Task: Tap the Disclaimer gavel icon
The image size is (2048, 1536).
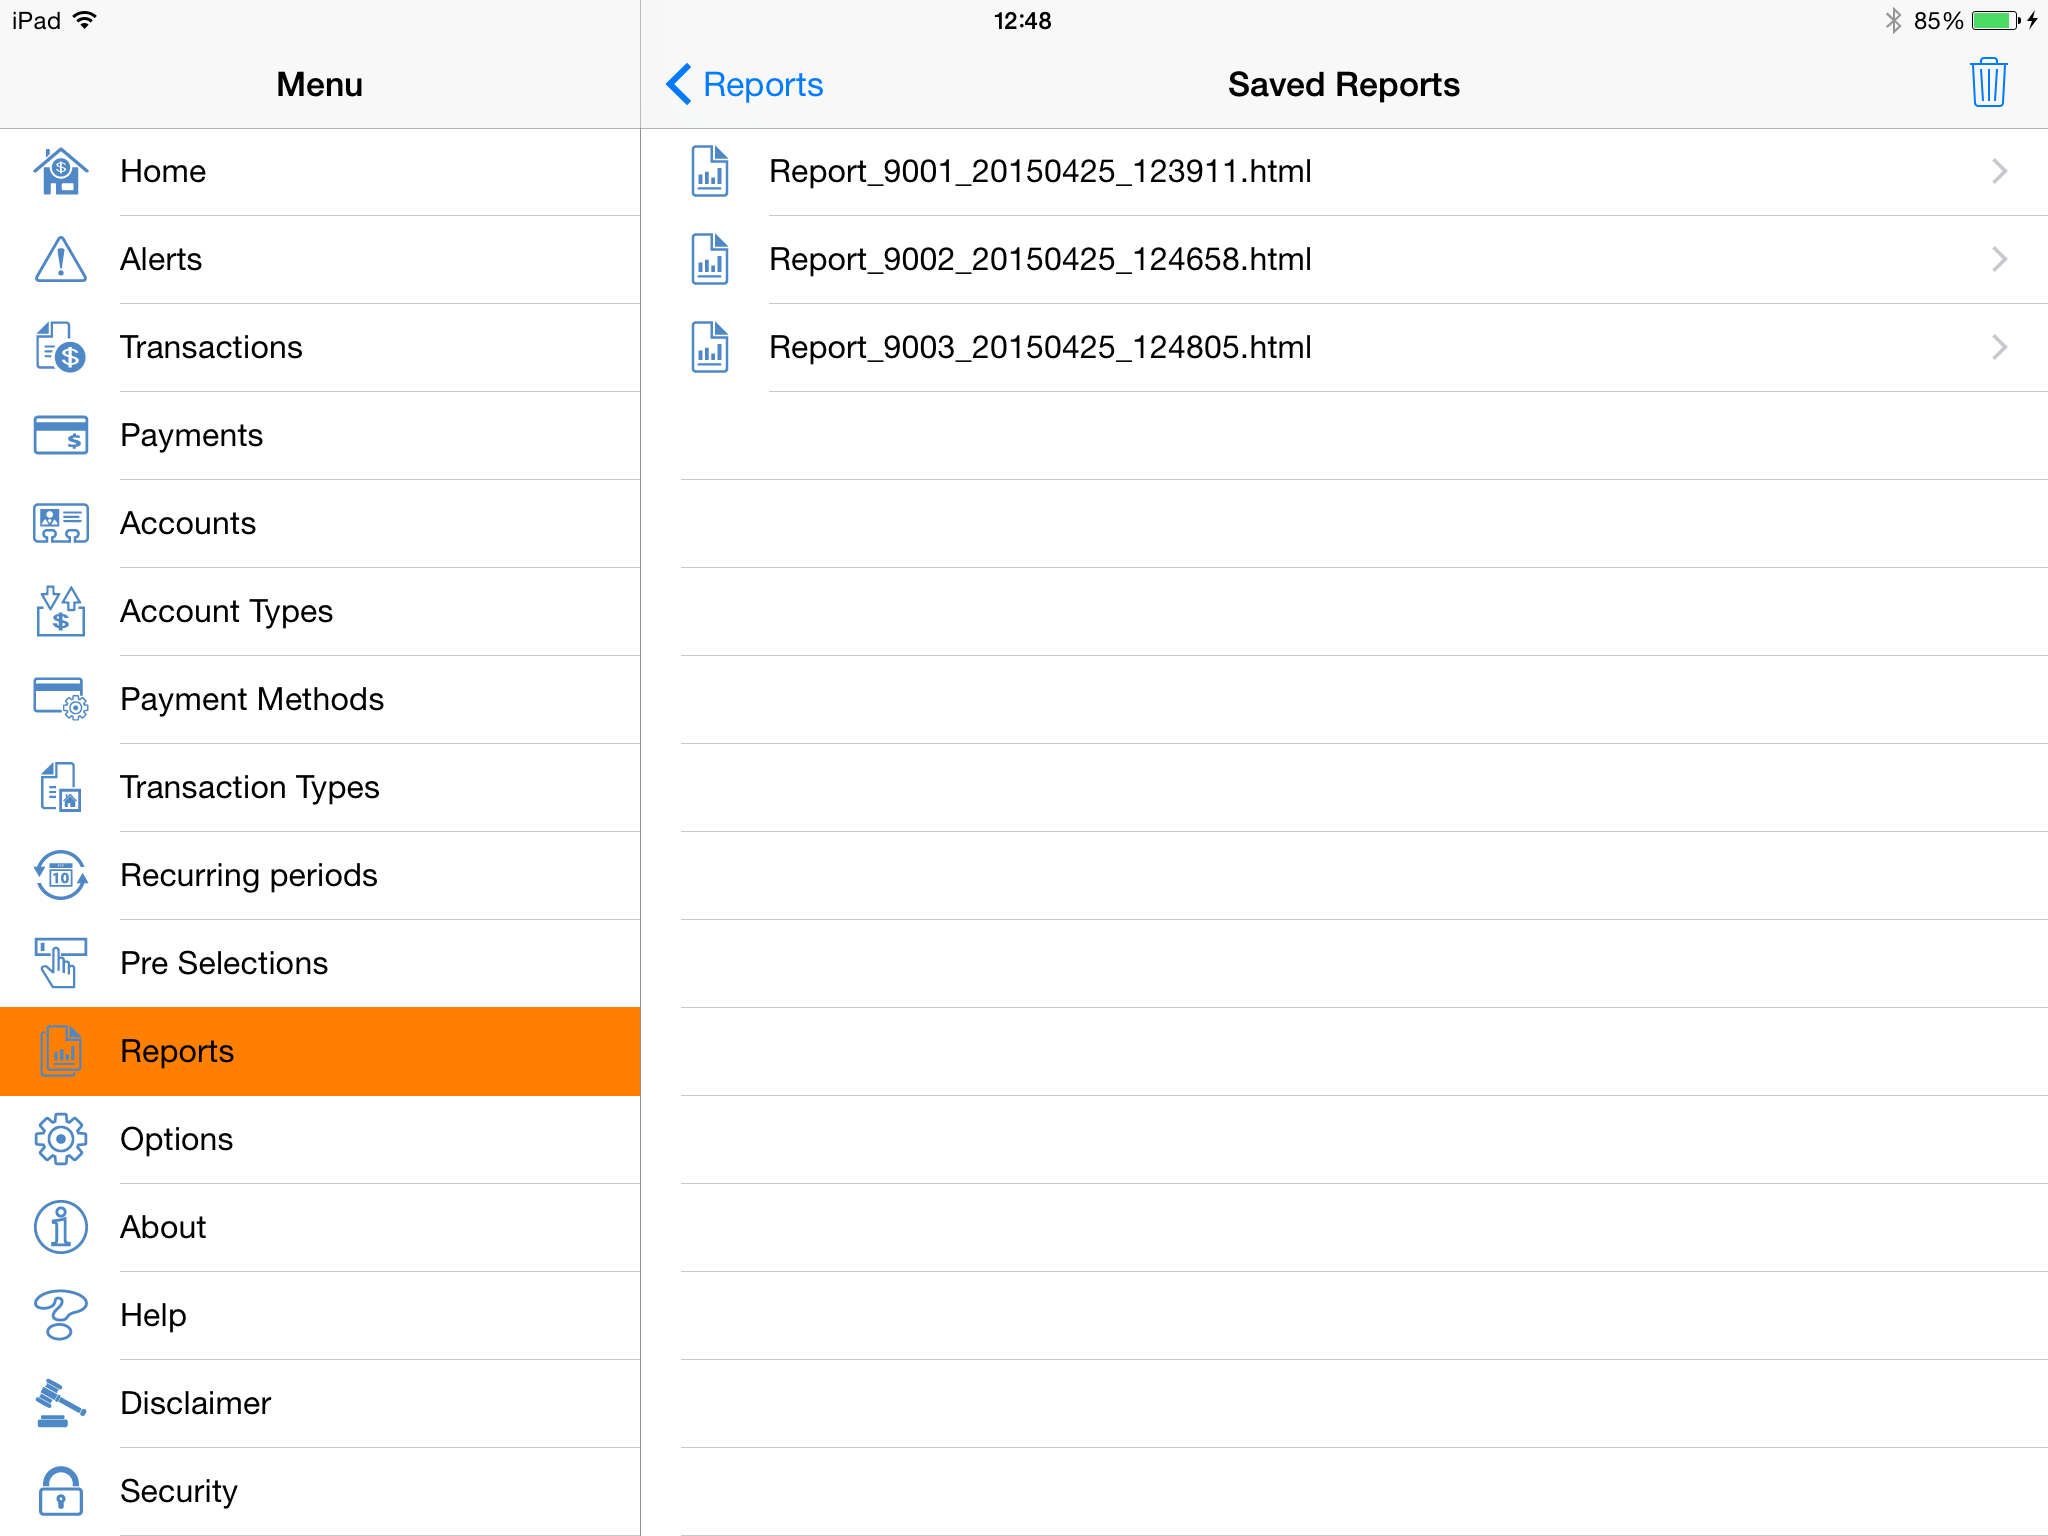Action: [61, 1403]
